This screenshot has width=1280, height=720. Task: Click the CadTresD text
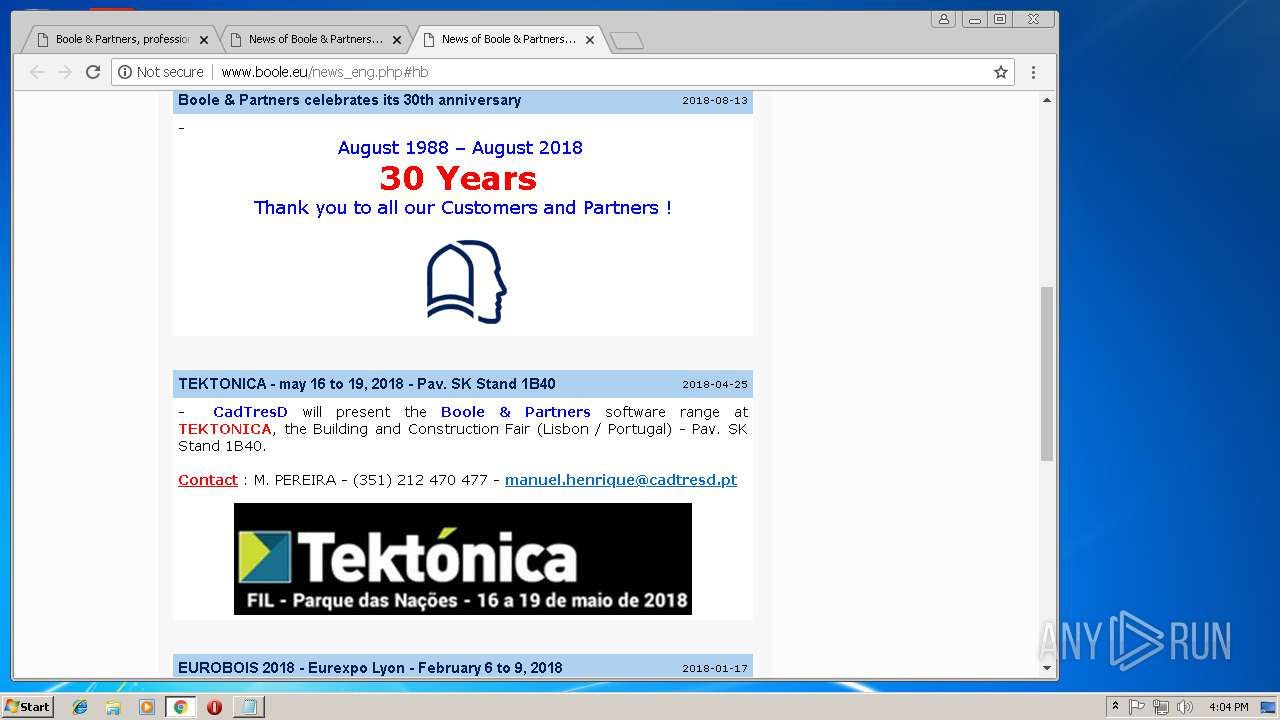point(250,412)
